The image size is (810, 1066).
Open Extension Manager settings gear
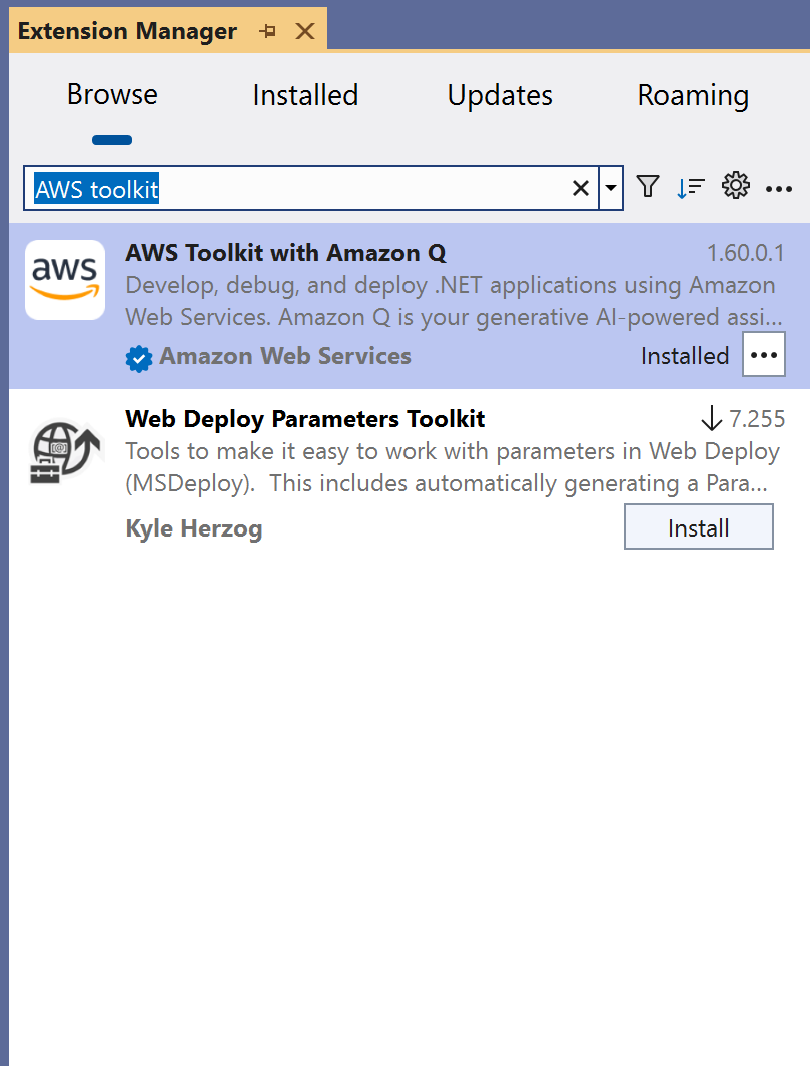pos(736,186)
